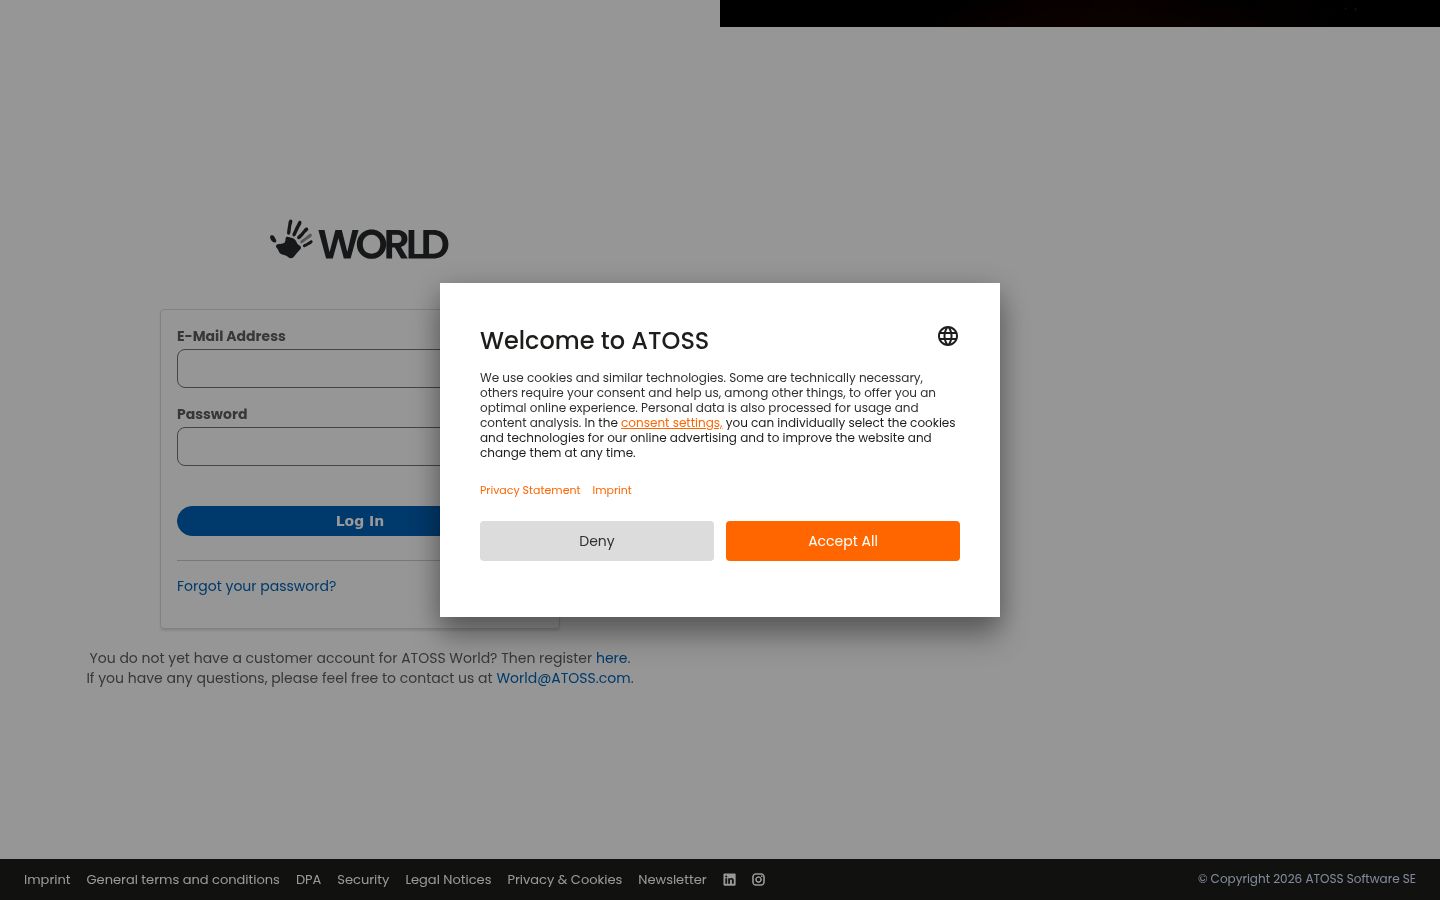Click the ATOSS World hand logo
The width and height of the screenshot is (1440, 900).
[359, 240]
